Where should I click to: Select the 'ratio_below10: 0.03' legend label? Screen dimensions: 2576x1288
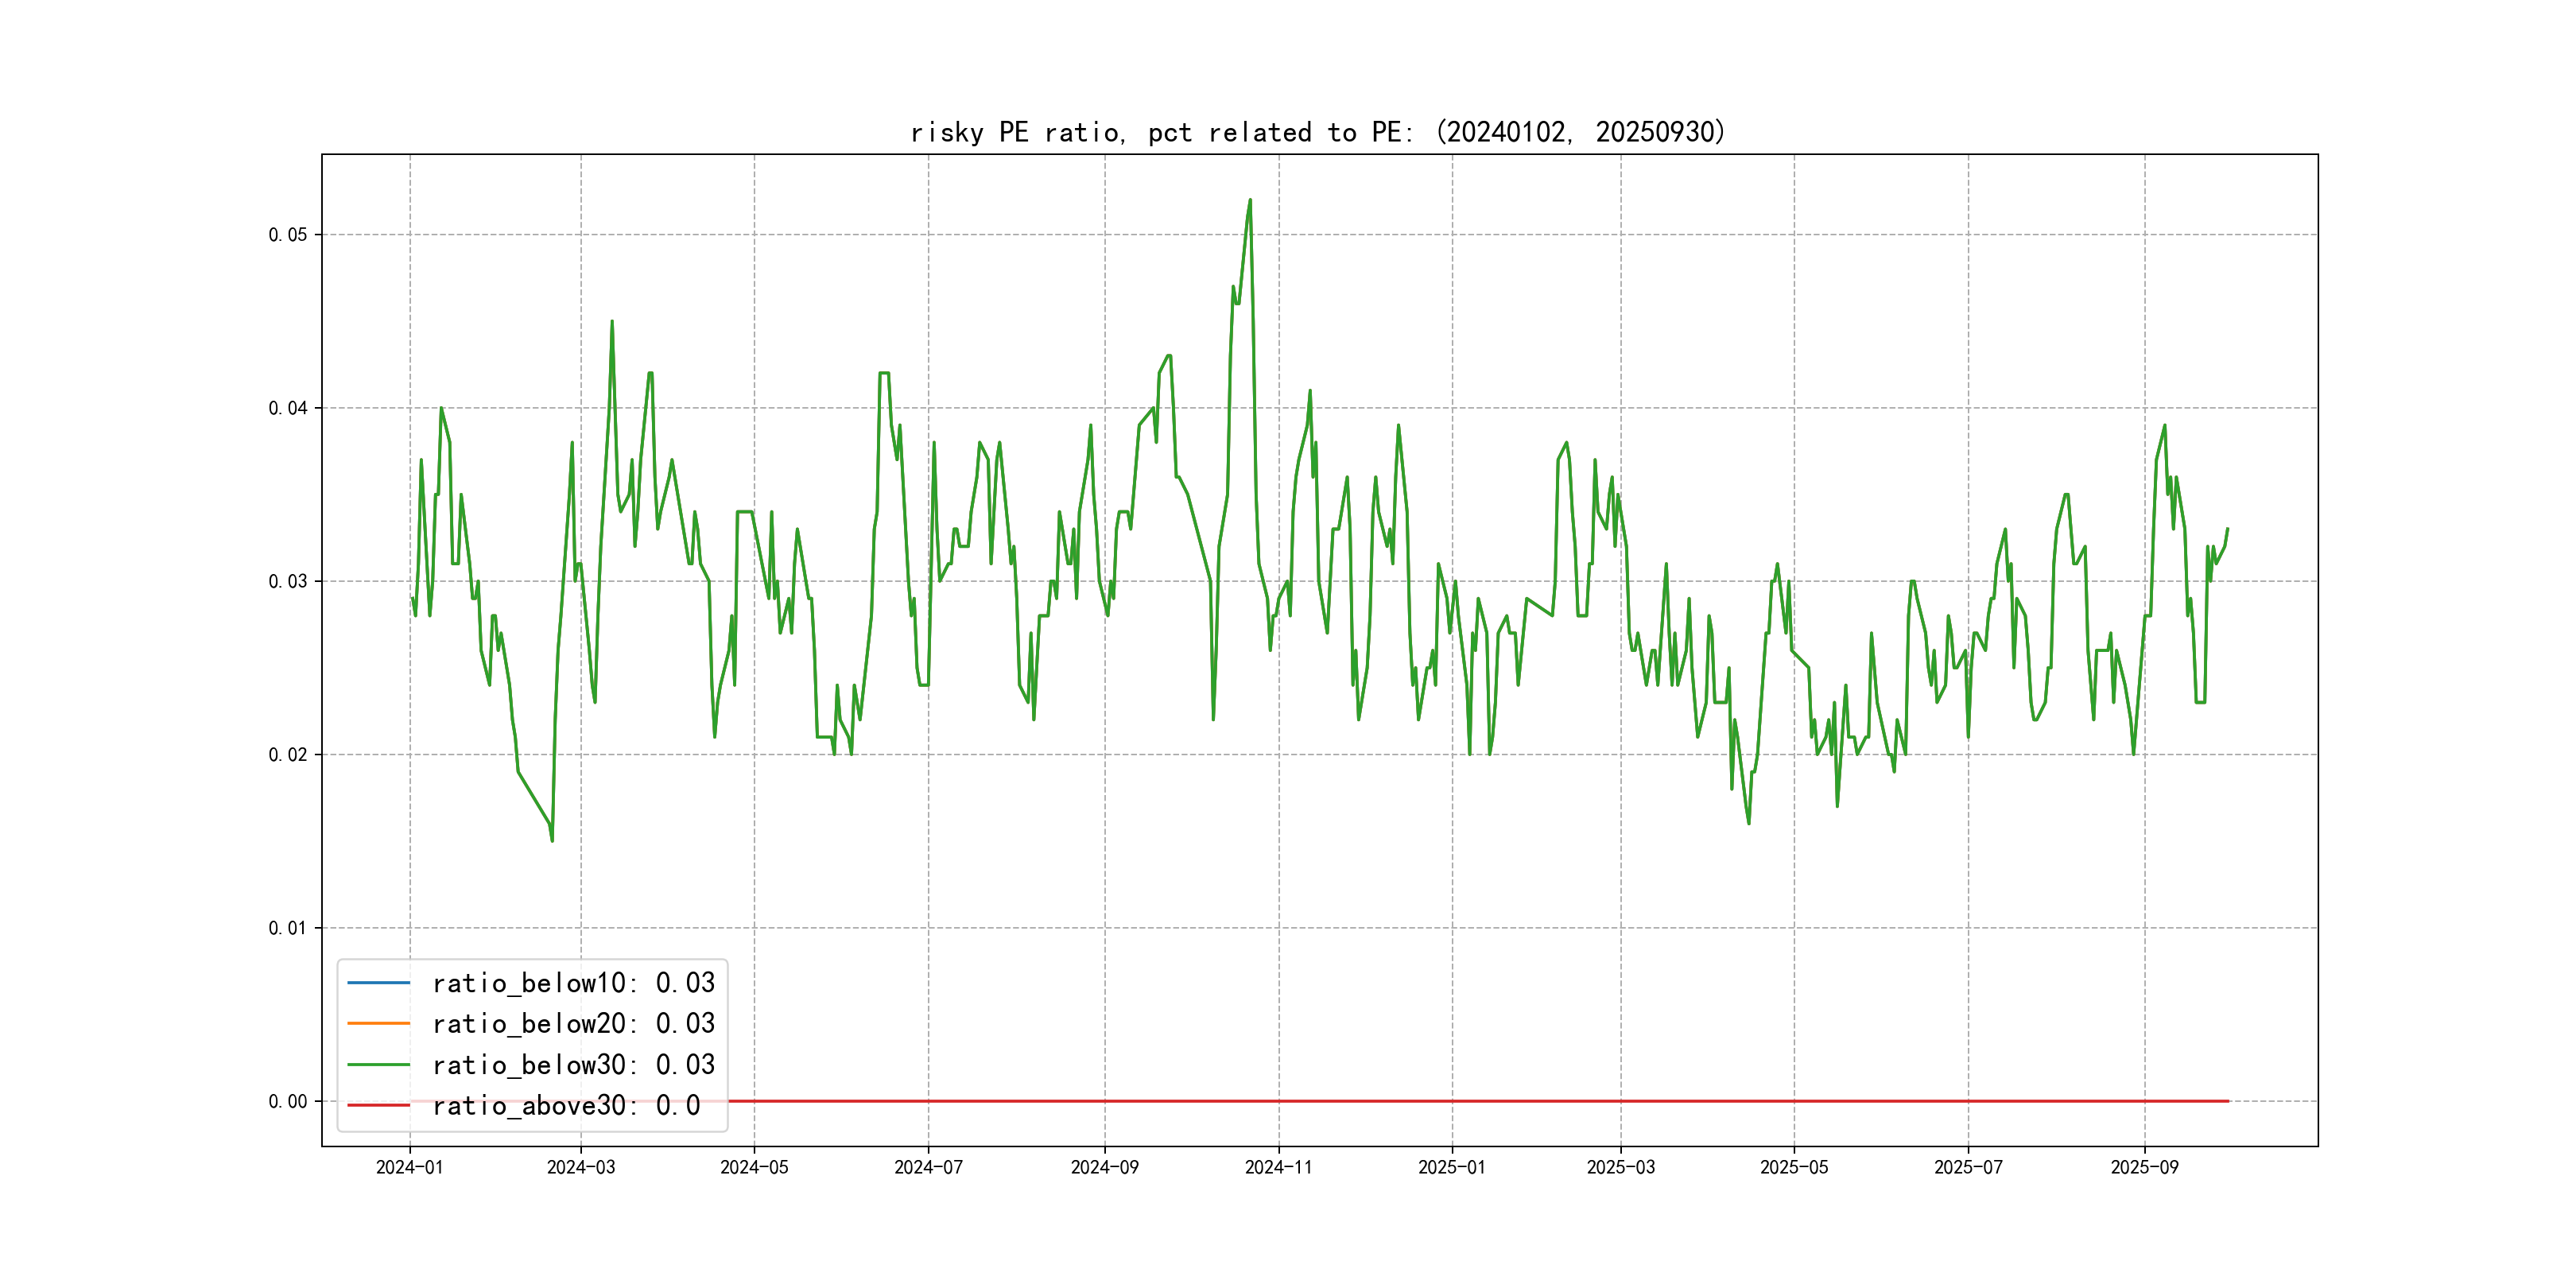(x=573, y=983)
